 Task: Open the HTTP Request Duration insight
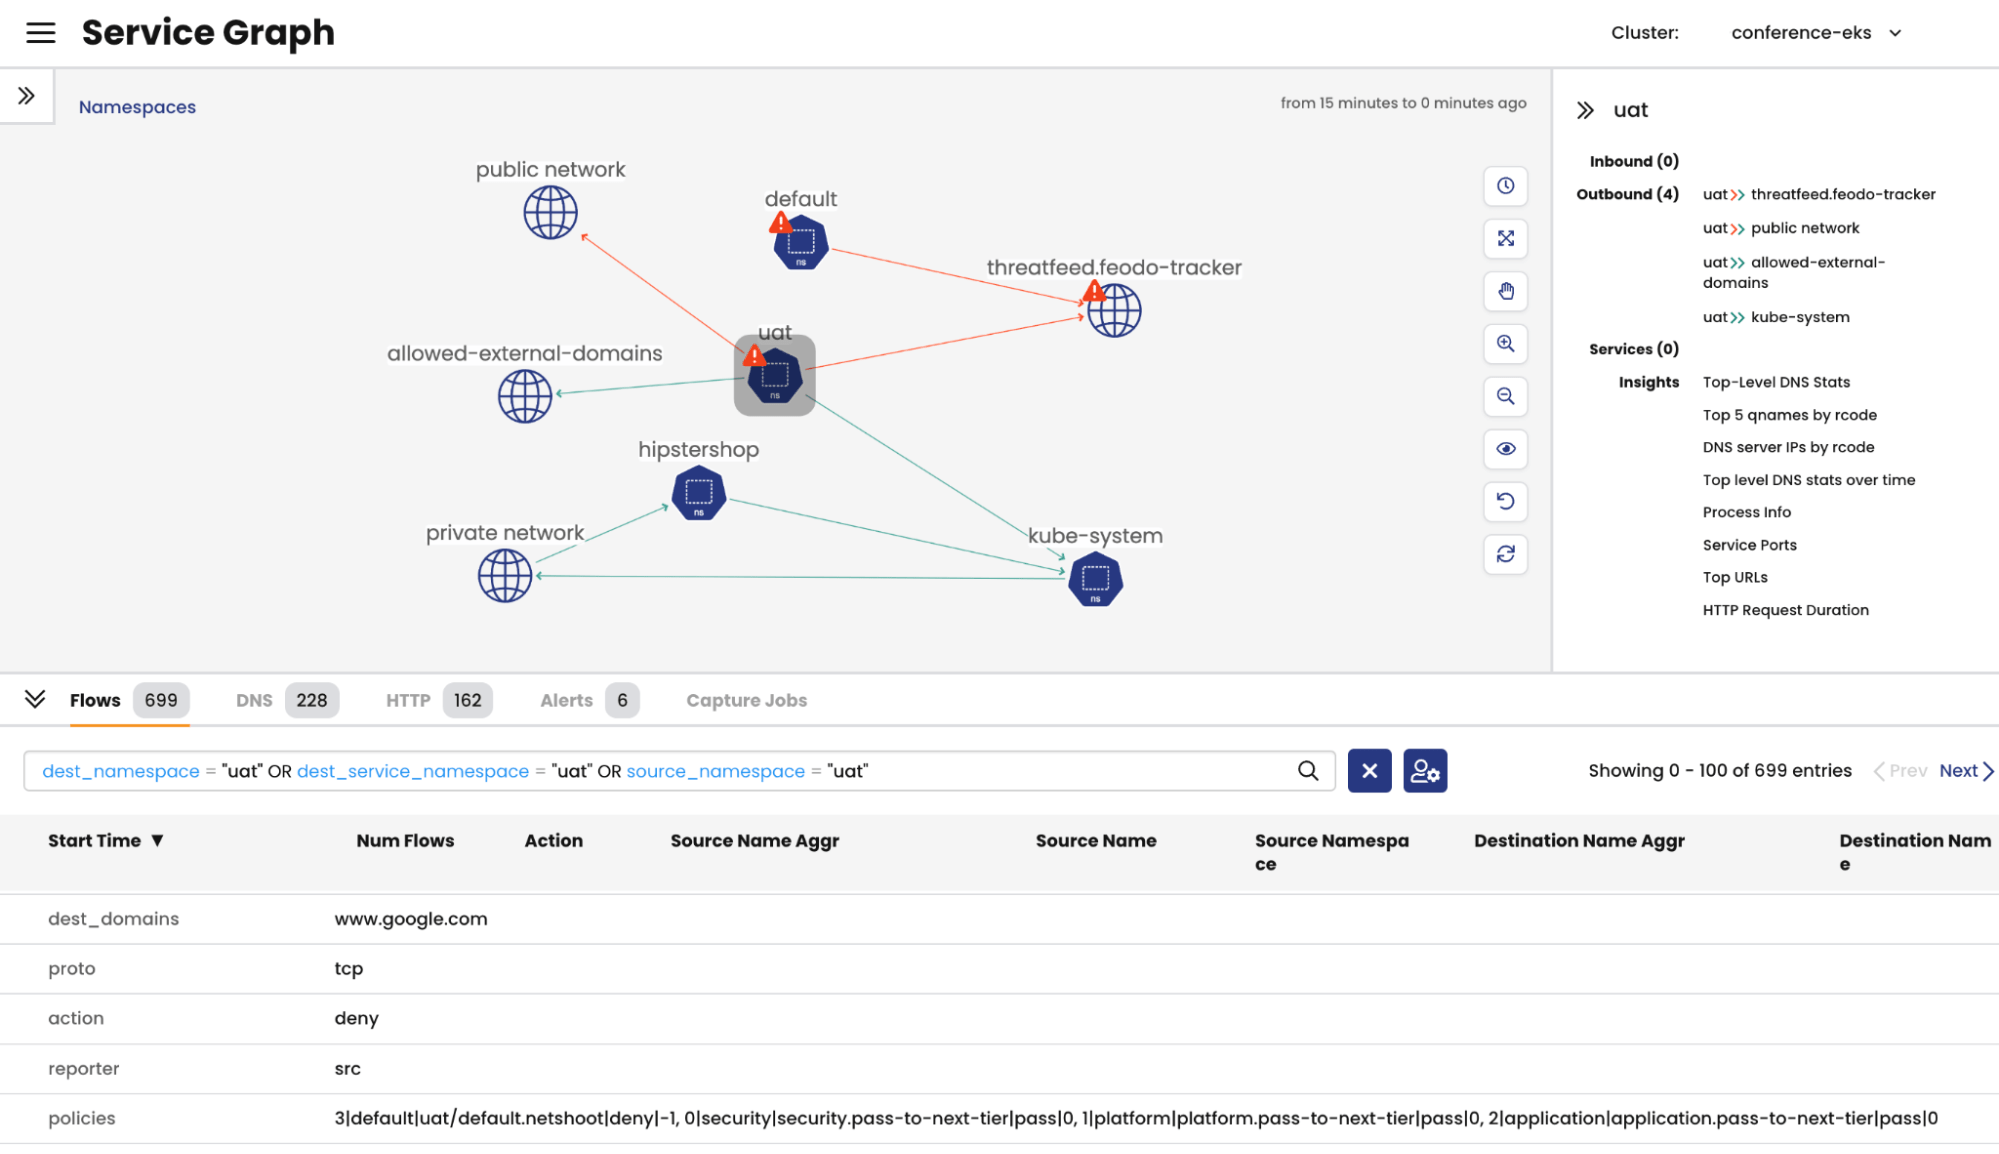point(1785,610)
